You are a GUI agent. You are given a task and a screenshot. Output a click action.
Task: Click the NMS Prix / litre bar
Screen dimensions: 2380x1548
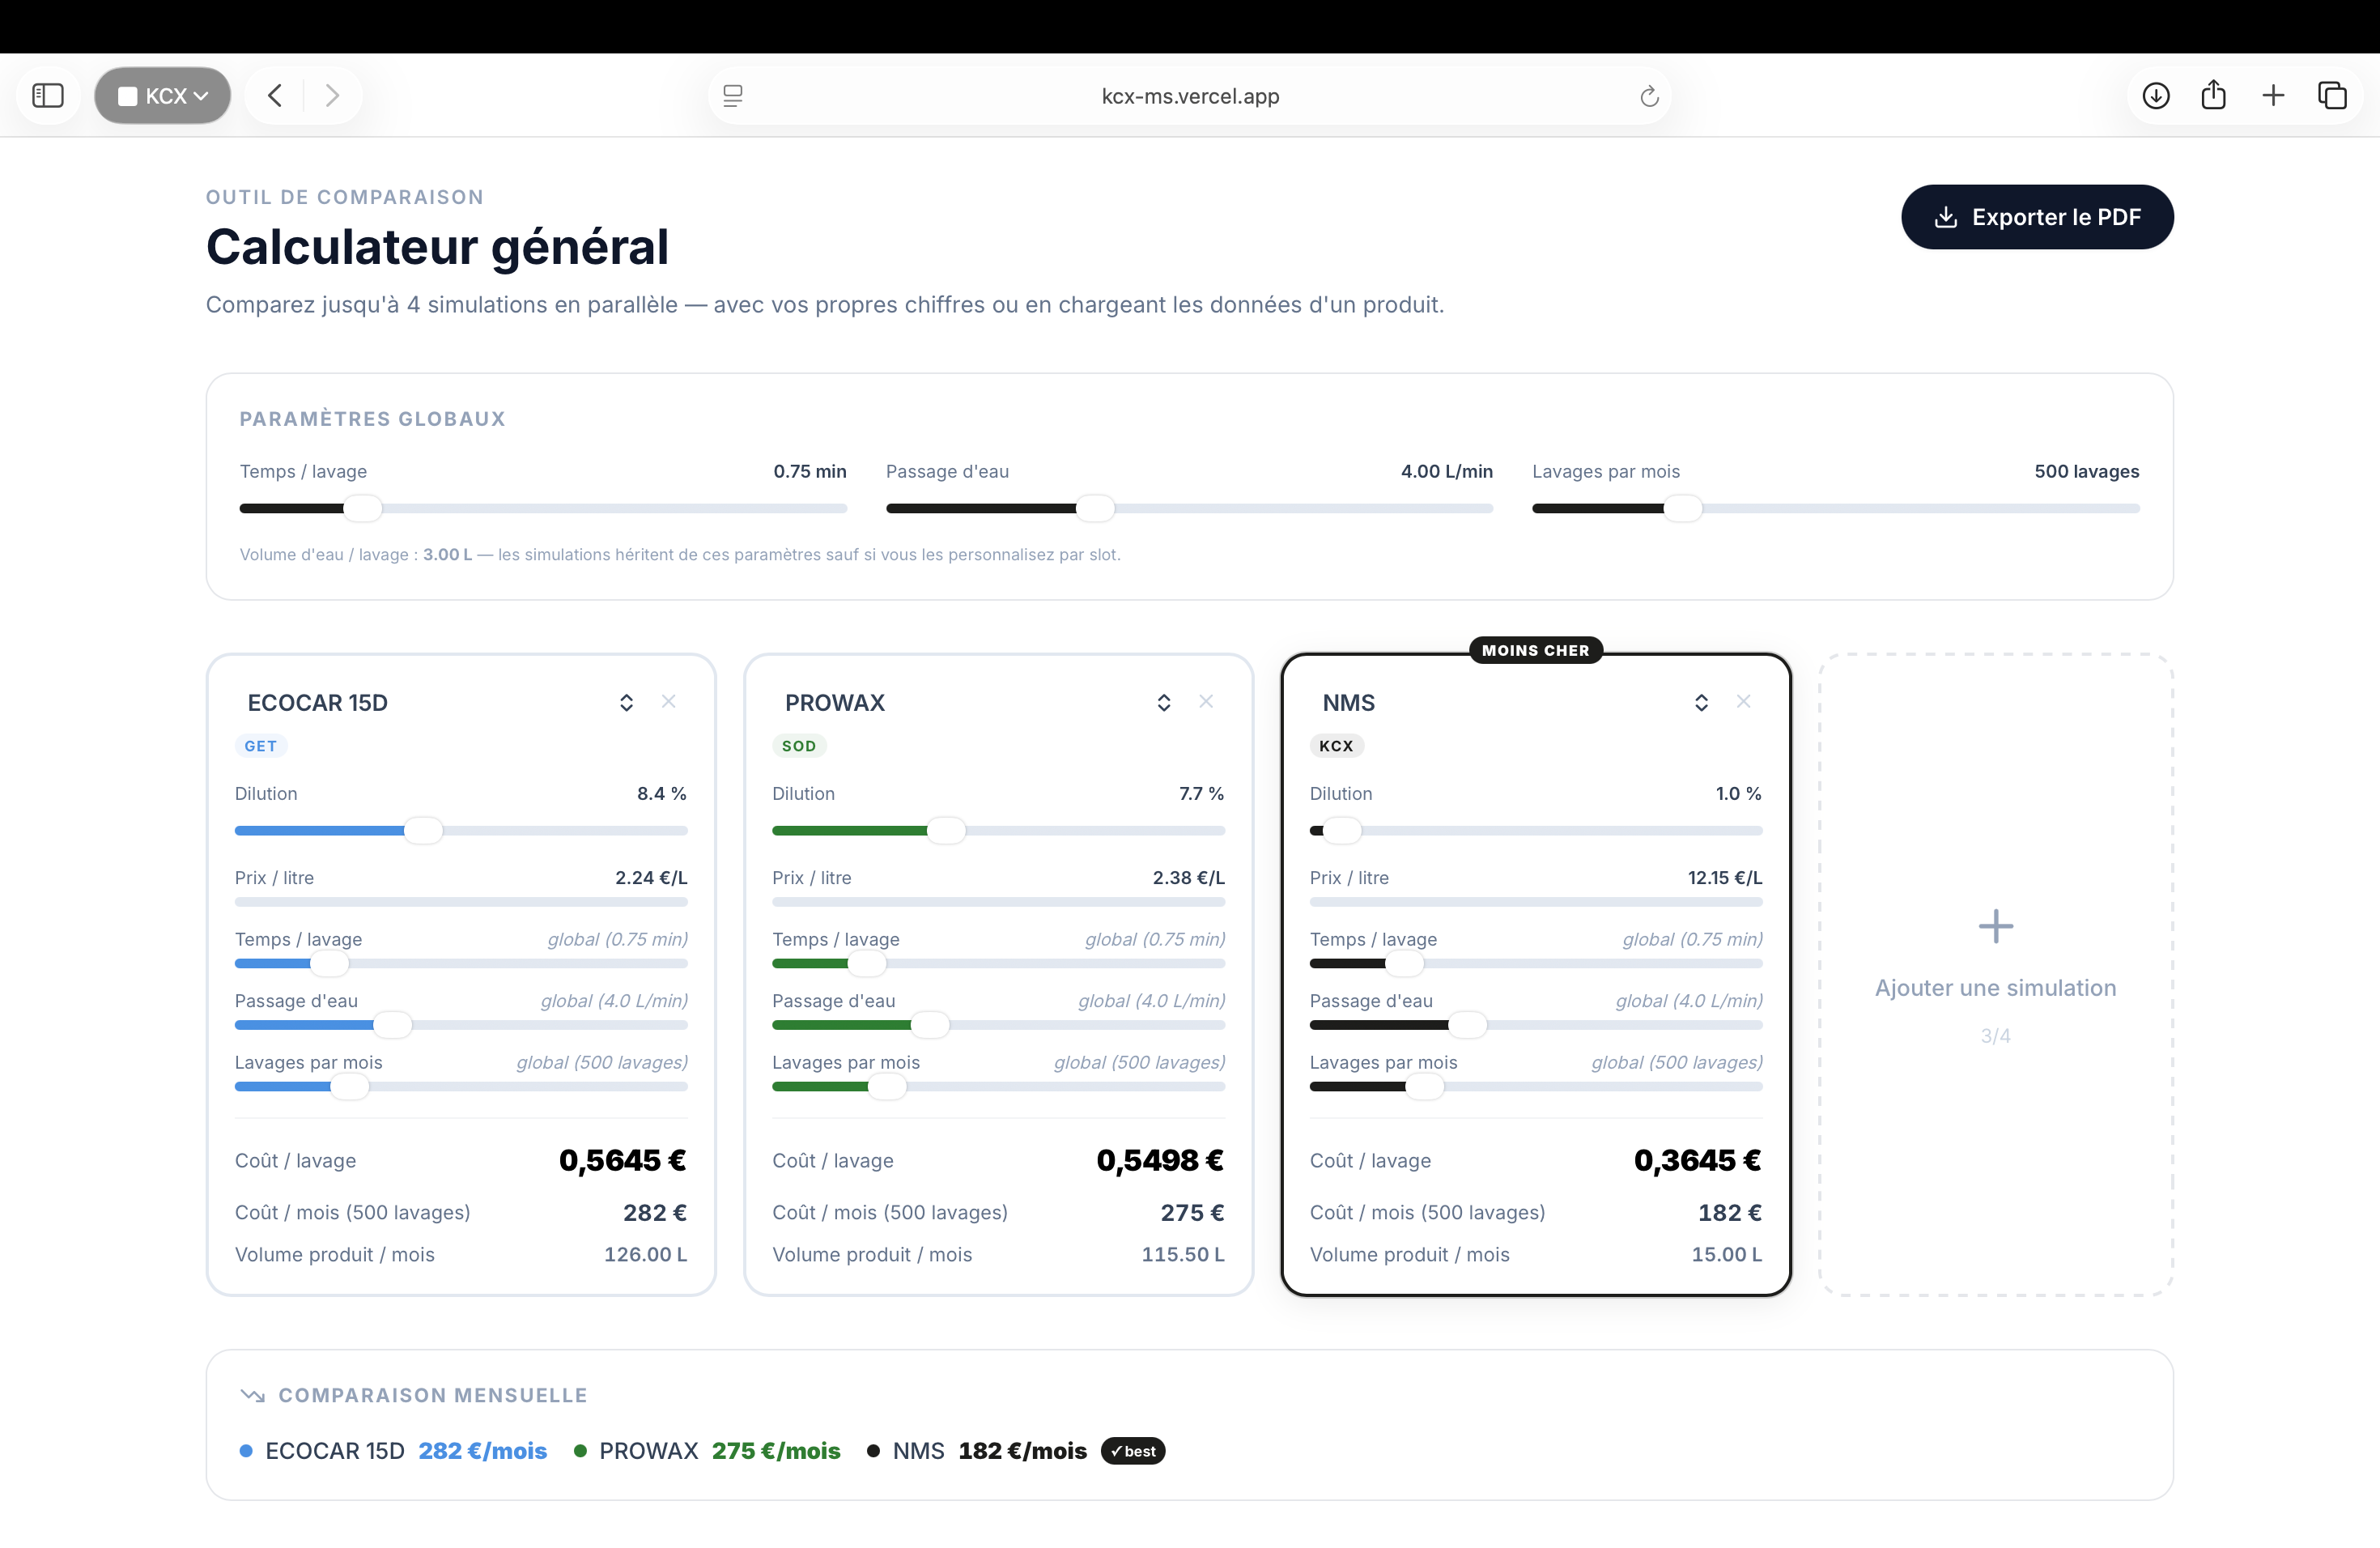(x=1536, y=902)
